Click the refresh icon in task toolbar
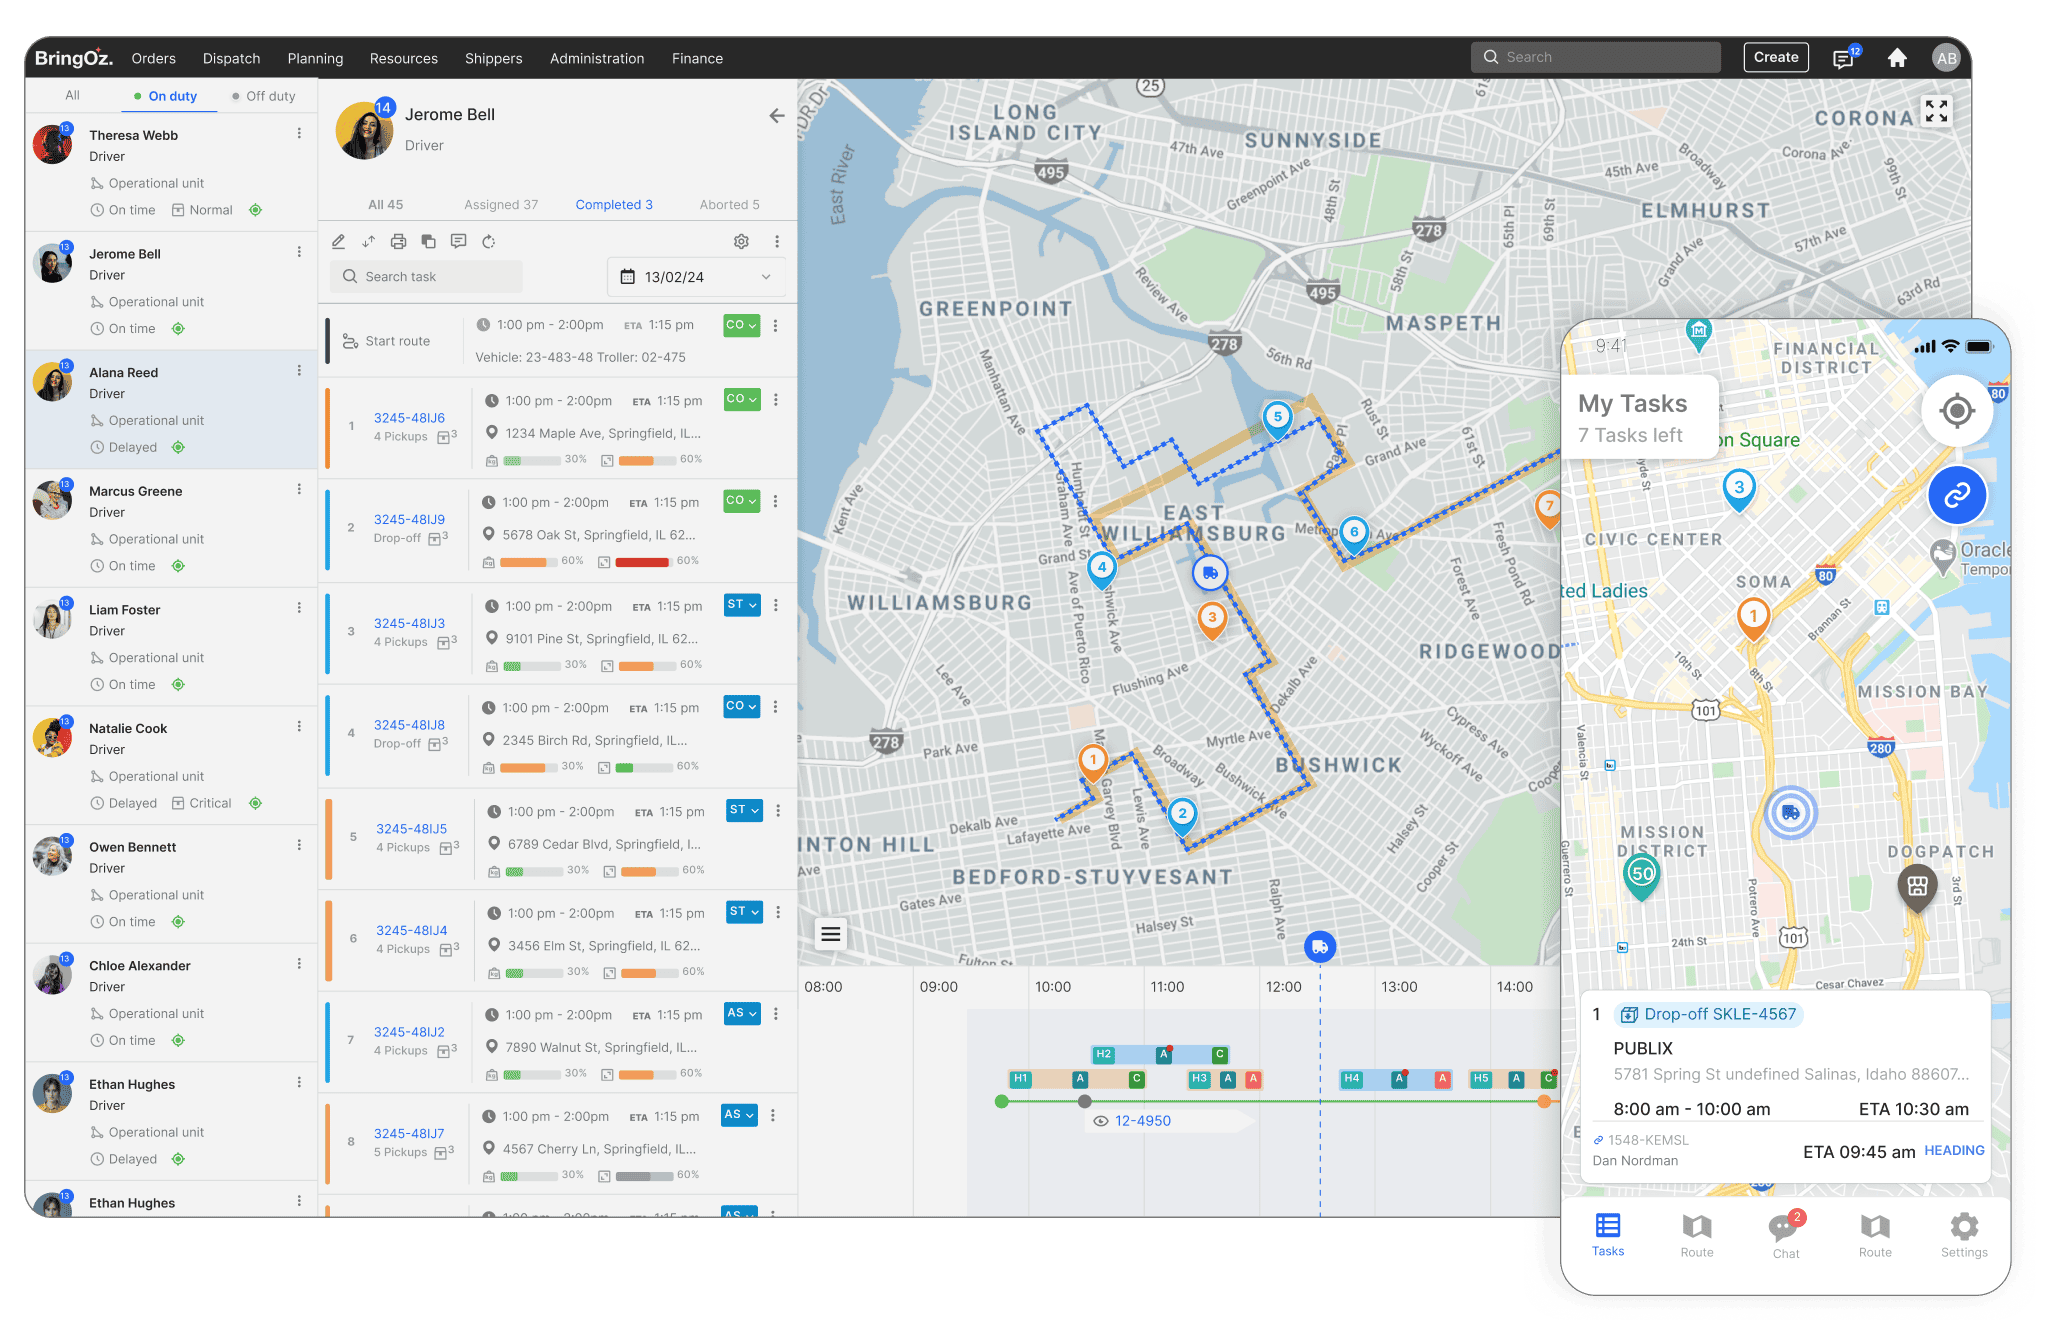2051x1333 pixels. (488, 241)
